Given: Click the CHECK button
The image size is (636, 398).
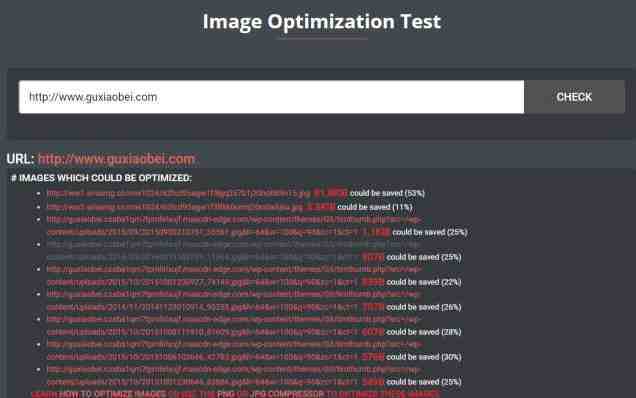Looking at the screenshot, I should point(574,97).
